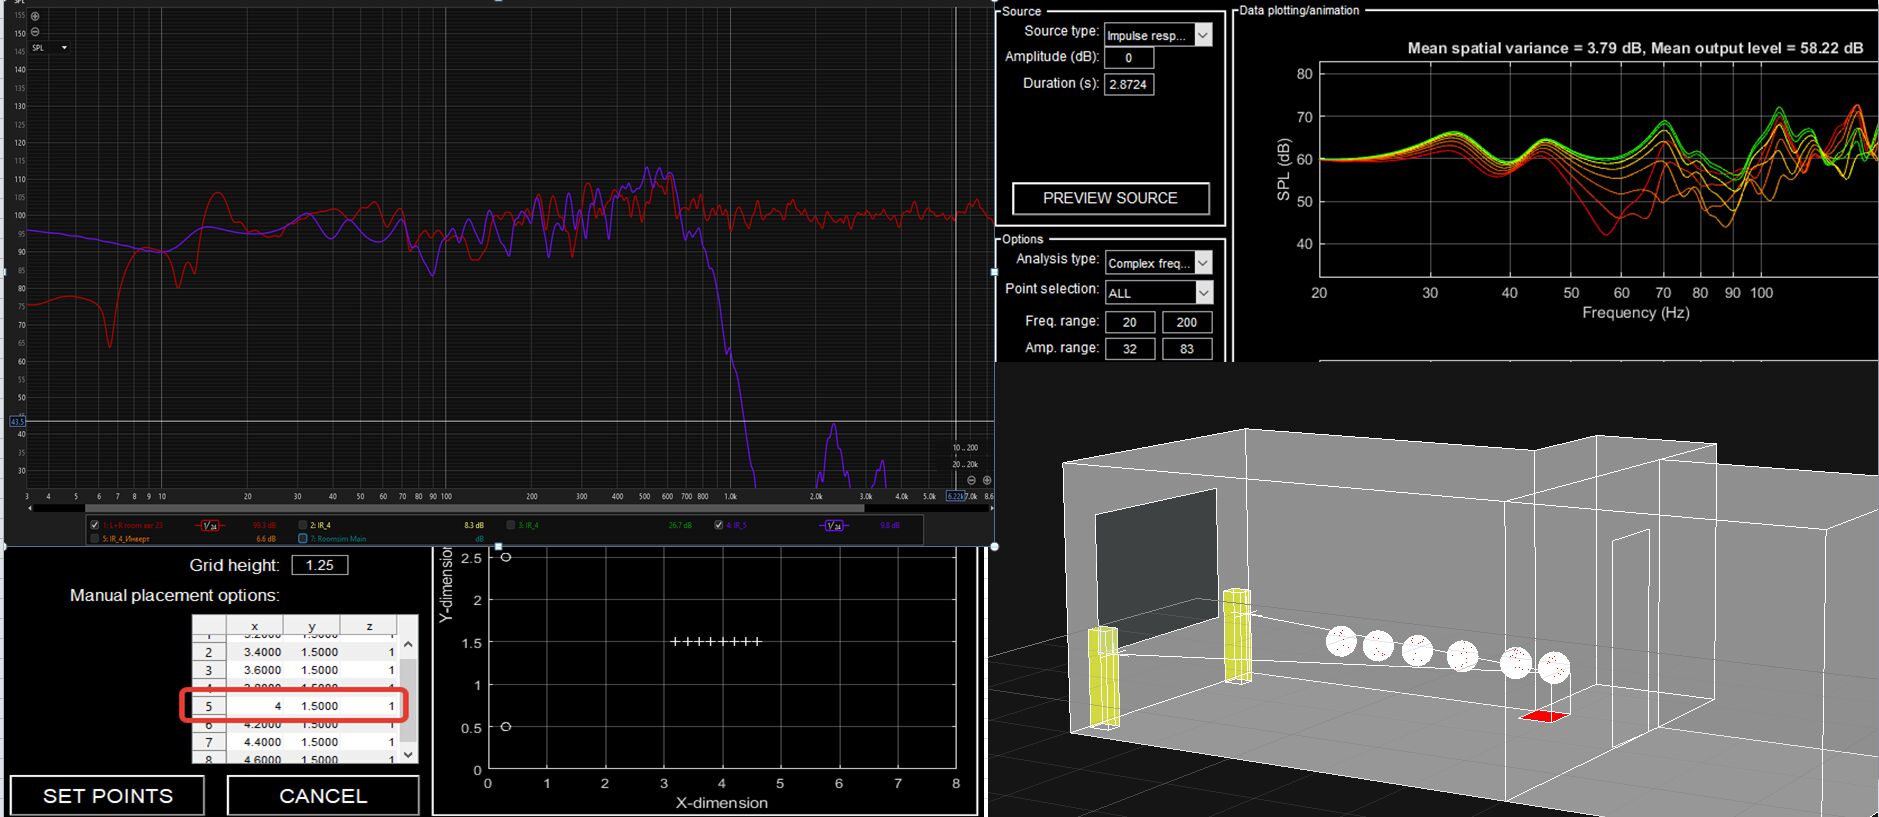Zoom out vertical axis with minus icon
The width and height of the screenshot is (1879, 817).
(x=35, y=32)
